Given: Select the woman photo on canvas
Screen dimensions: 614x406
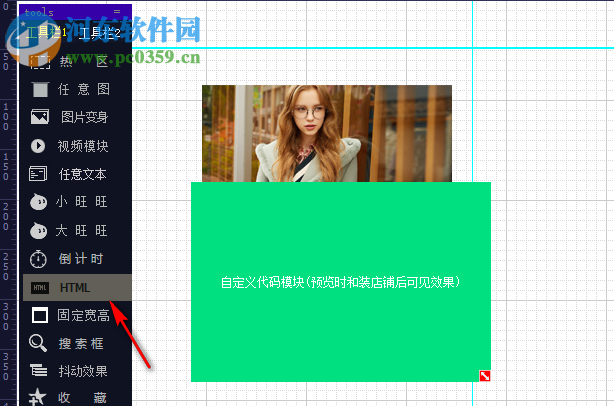Looking at the screenshot, I should click(327, 133).
